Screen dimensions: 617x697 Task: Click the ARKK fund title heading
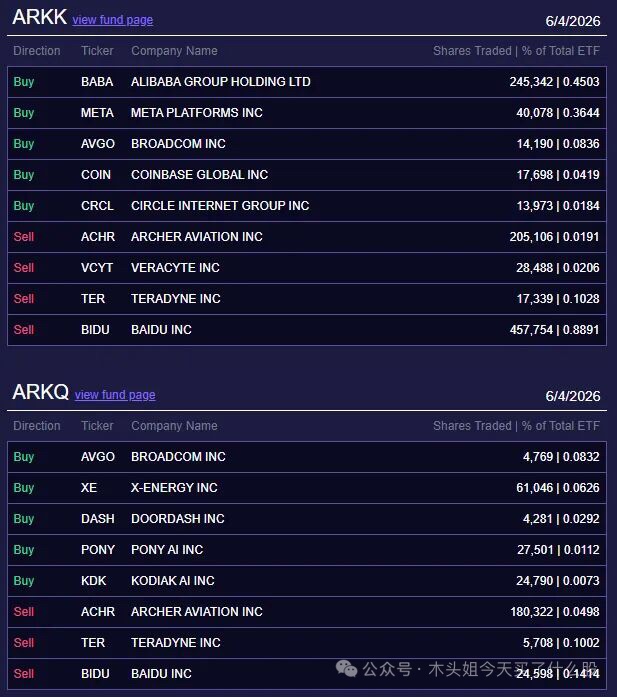tap(40, 17)
